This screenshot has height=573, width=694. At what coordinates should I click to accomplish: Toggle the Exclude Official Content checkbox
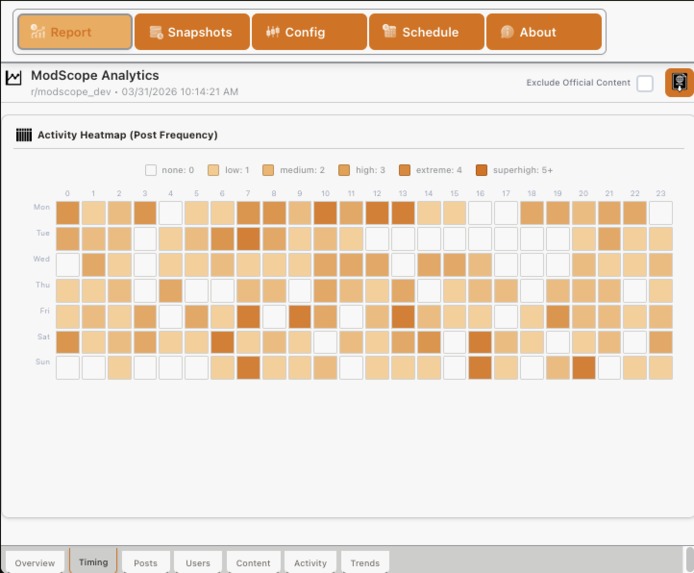point(645,83)
